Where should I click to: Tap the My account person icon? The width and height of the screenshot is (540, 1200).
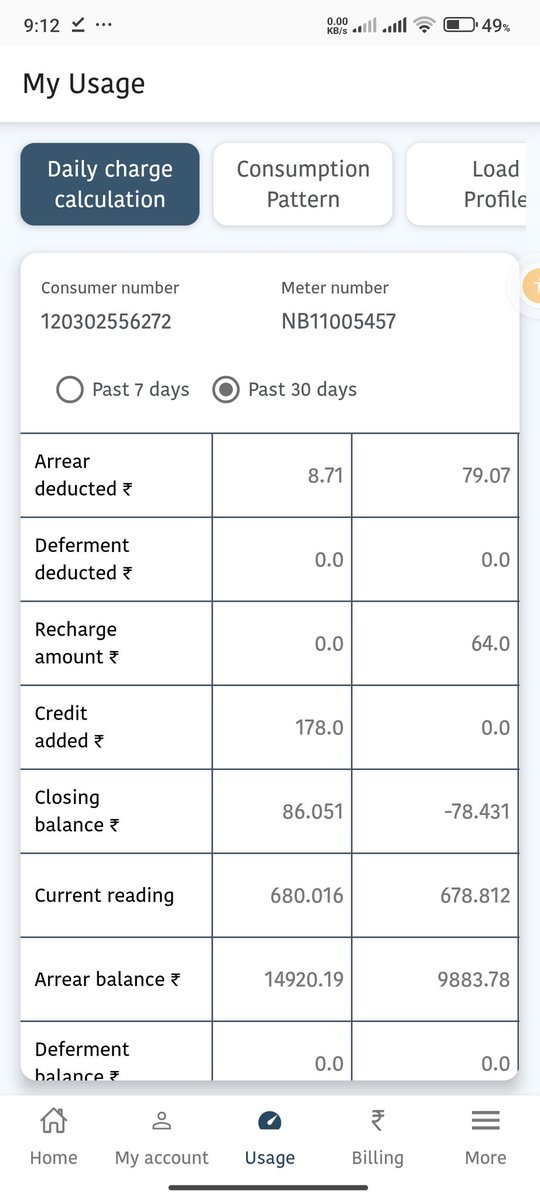tap(161, 1121)
